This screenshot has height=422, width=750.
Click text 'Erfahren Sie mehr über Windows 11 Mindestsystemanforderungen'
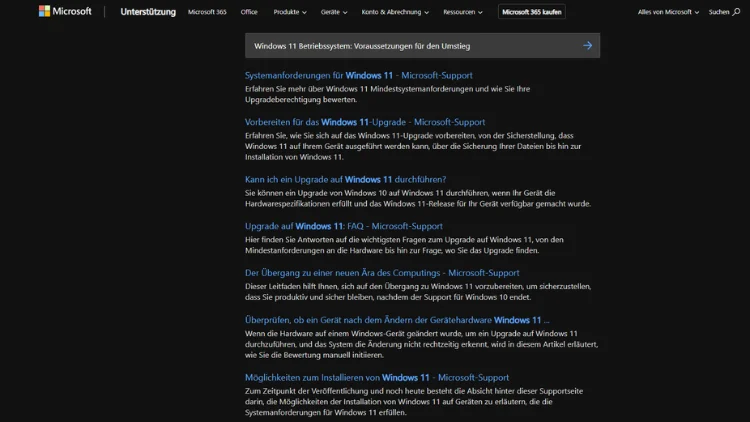(x=359, y=89)
